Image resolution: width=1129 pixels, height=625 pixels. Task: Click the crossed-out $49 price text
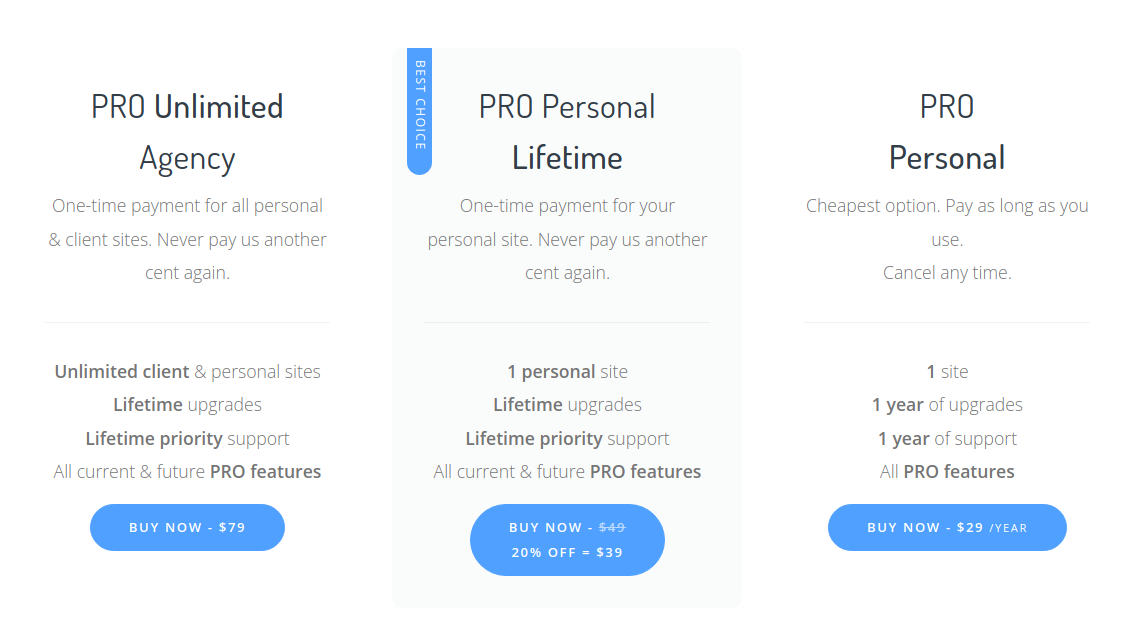click(612, 527)
